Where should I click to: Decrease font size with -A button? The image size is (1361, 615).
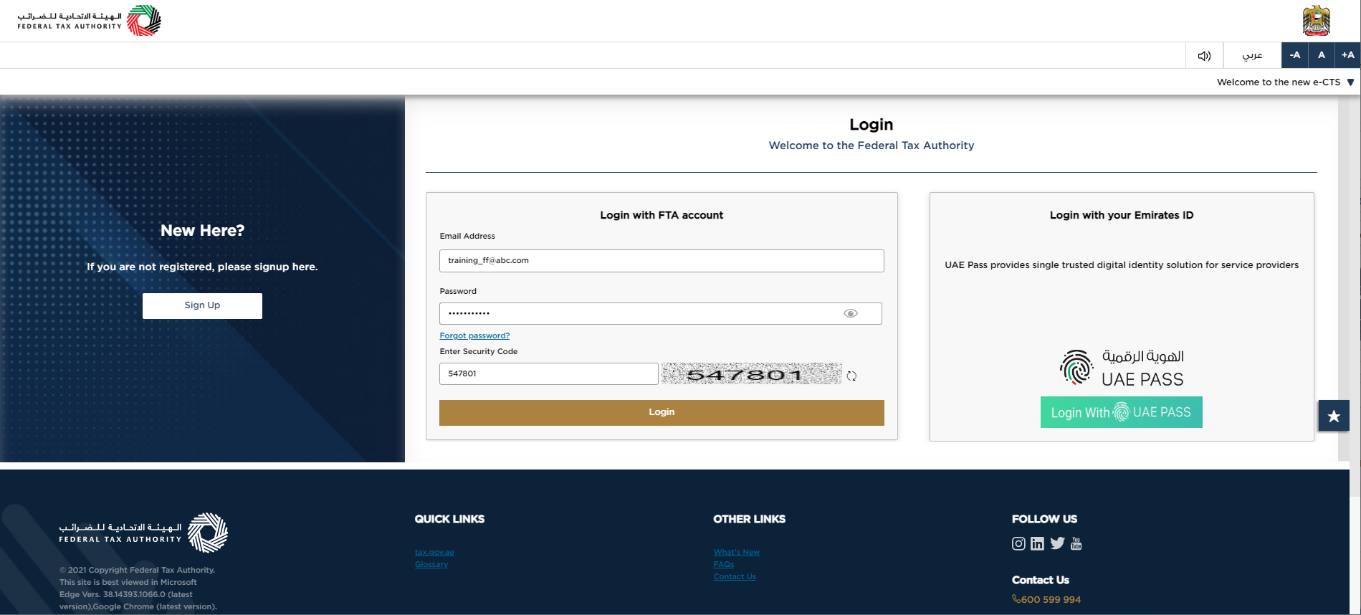click(1295, 55)
